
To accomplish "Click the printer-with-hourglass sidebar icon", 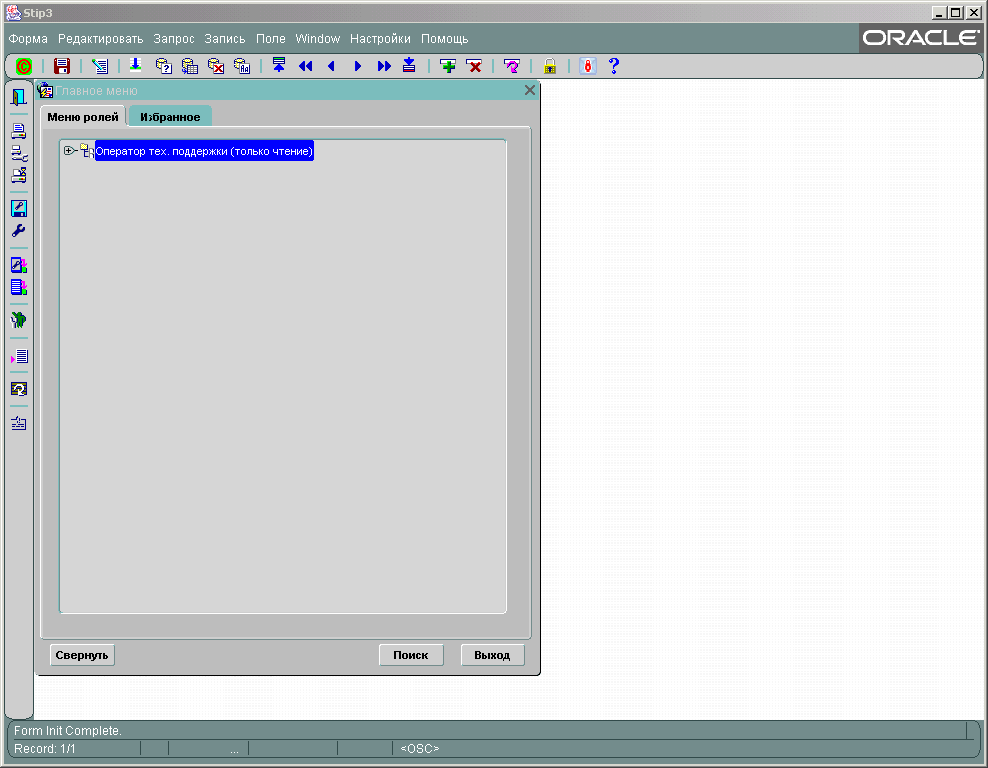I will pyautogui.click(x=19, y=175).
